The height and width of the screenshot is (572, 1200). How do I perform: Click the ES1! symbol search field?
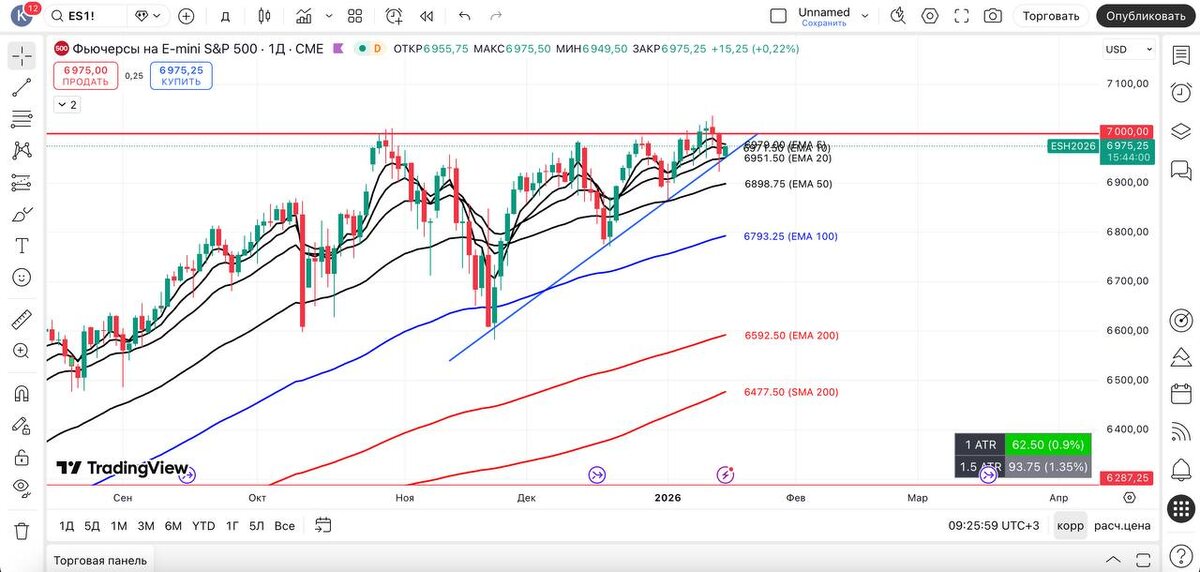(87, 16)
